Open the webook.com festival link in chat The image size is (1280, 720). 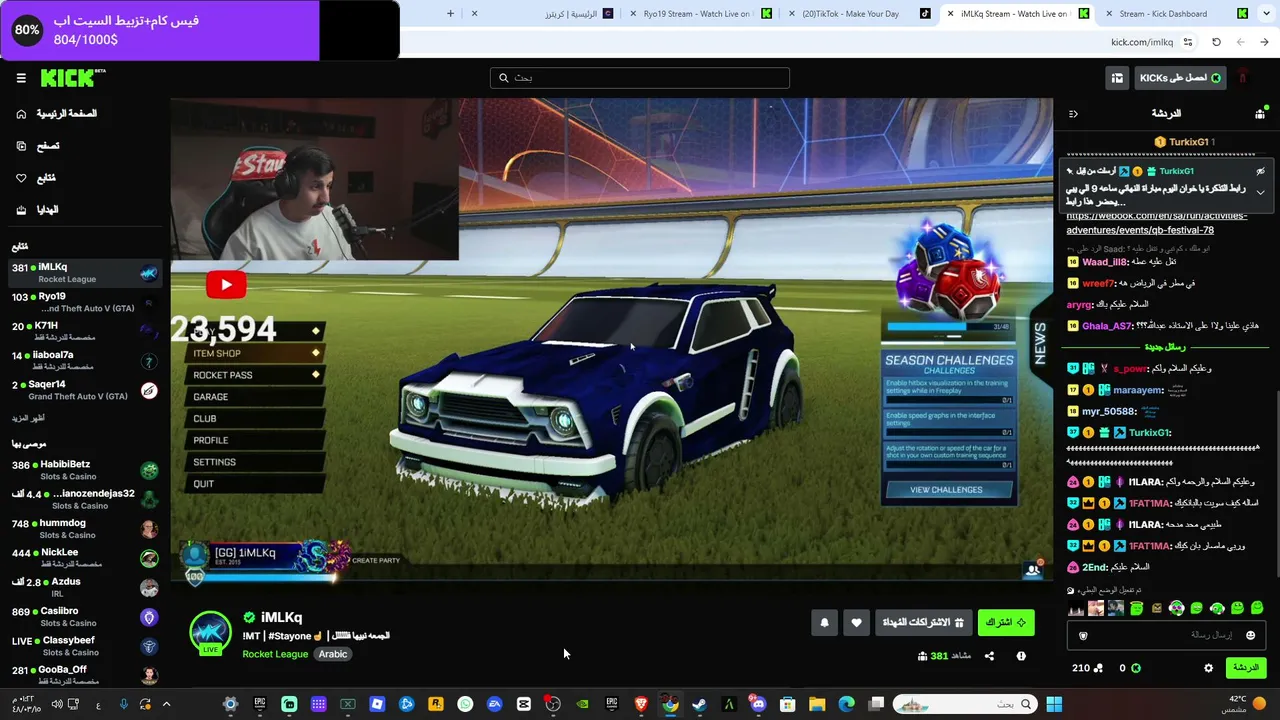1156,222
